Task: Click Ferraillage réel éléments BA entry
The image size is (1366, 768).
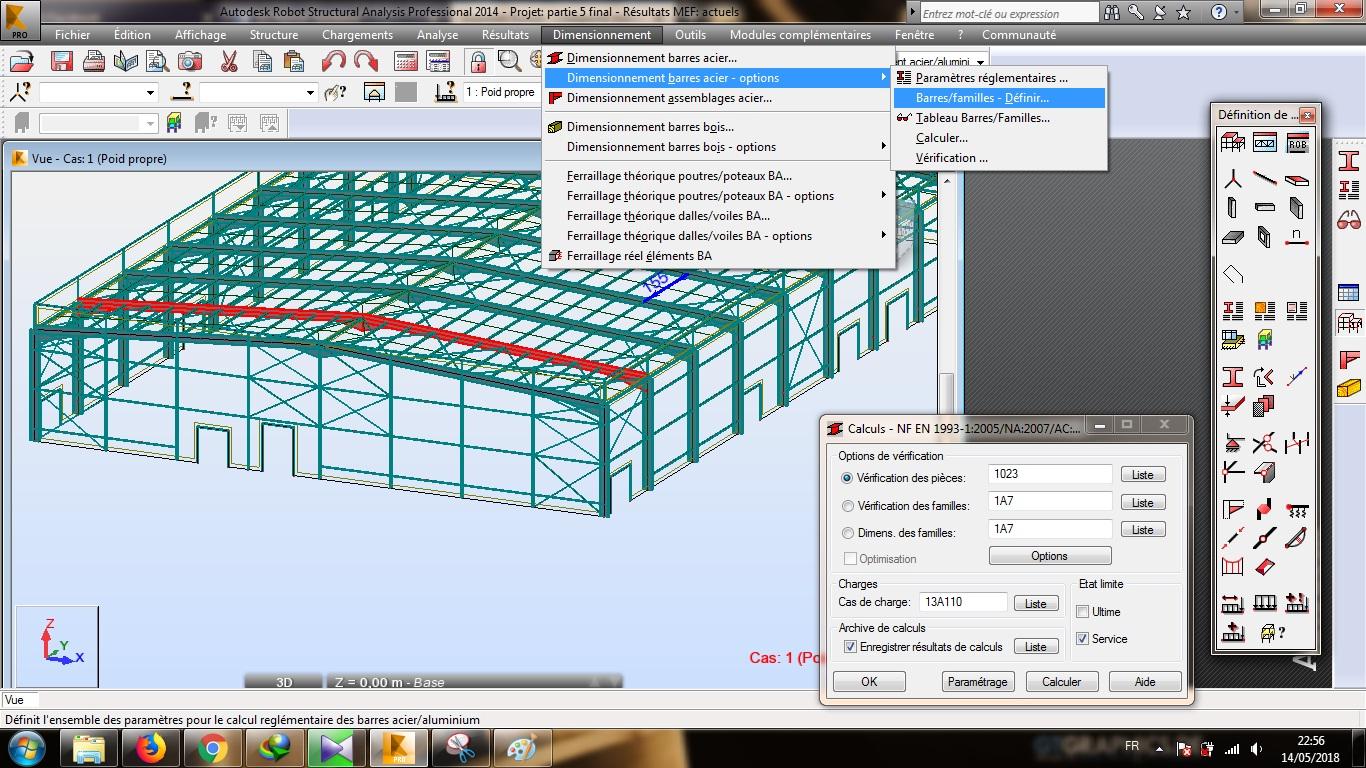Action: [x=718, y=256]
